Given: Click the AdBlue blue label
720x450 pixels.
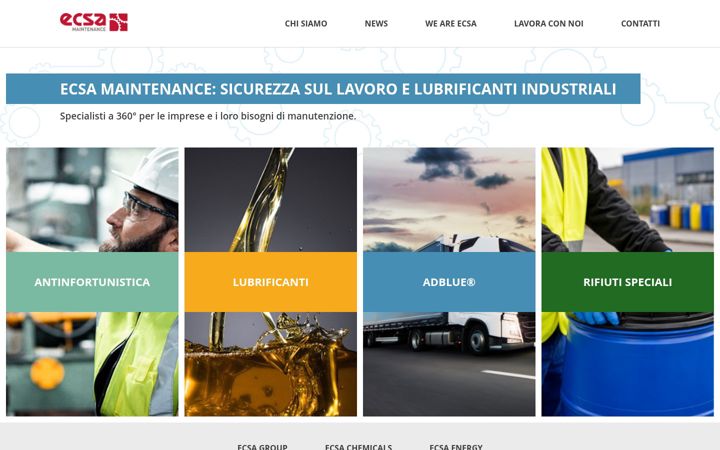Looking at the screenshot, I should click(x=449, y=282).
